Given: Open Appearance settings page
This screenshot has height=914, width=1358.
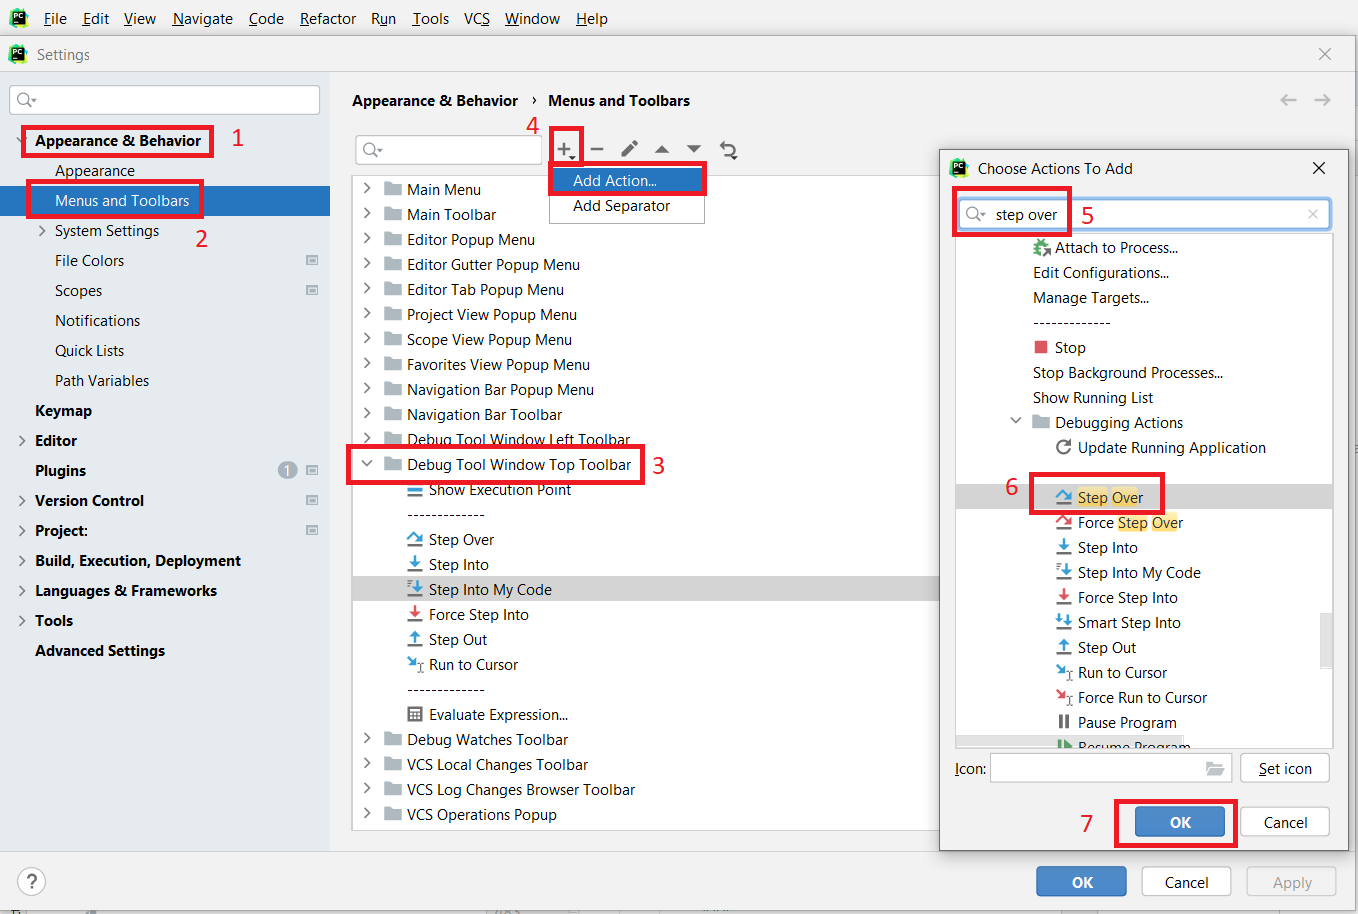Looking at the screenshot, I should click(95, 171).
